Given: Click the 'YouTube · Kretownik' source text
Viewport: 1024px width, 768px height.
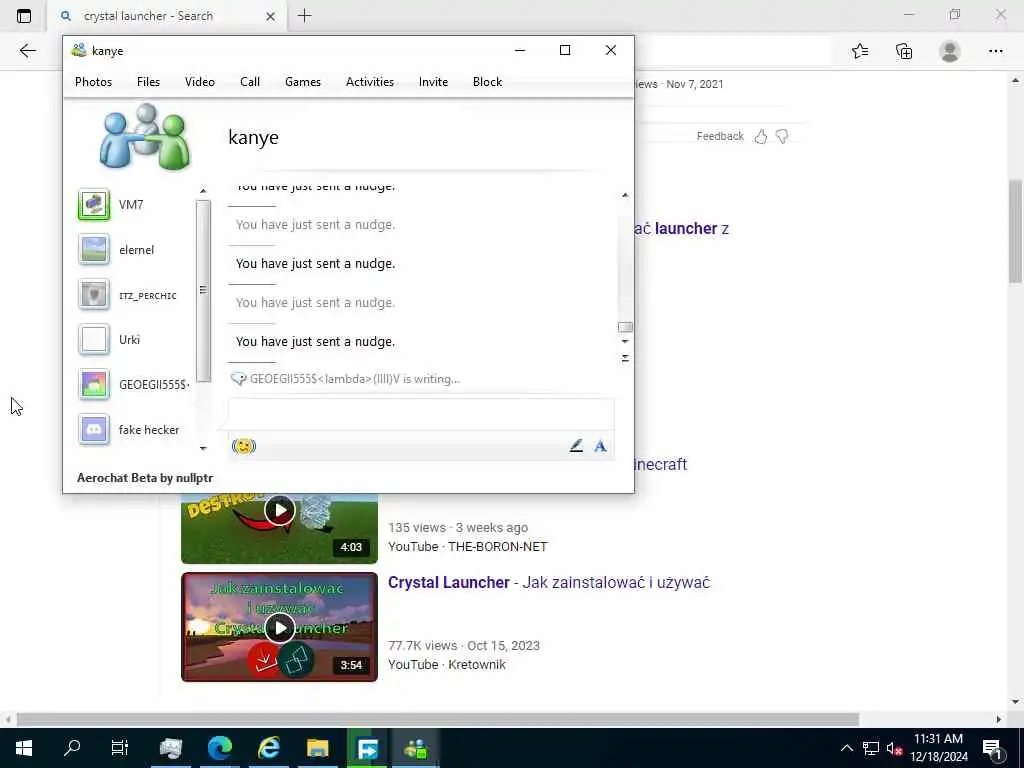Looking at the screenshot, I should (x=447, y=664).
